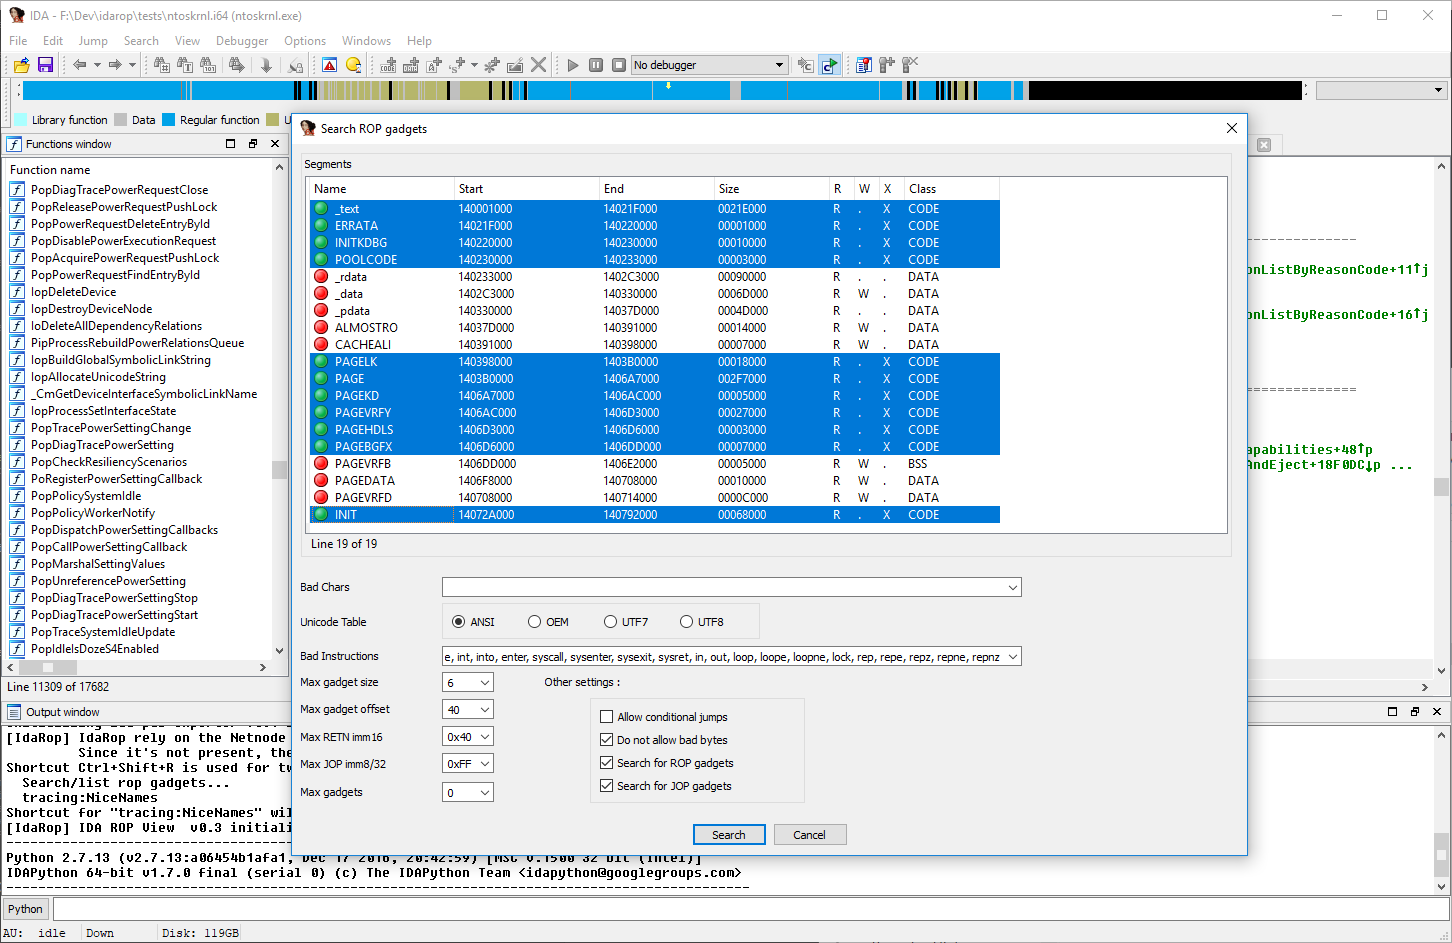Click the Terminate process stop icon
The image size is (1452, 943).
pos(619,65)
